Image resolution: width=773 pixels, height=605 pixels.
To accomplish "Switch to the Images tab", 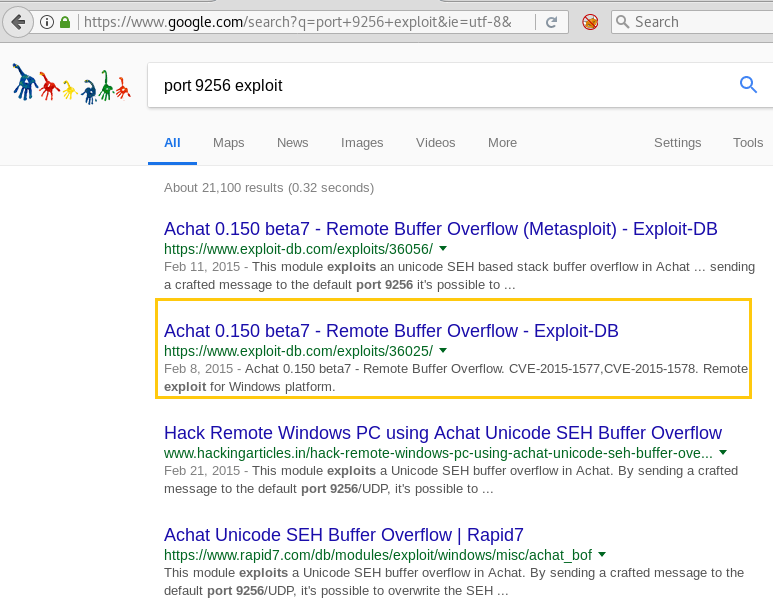I will coord(362,143).
